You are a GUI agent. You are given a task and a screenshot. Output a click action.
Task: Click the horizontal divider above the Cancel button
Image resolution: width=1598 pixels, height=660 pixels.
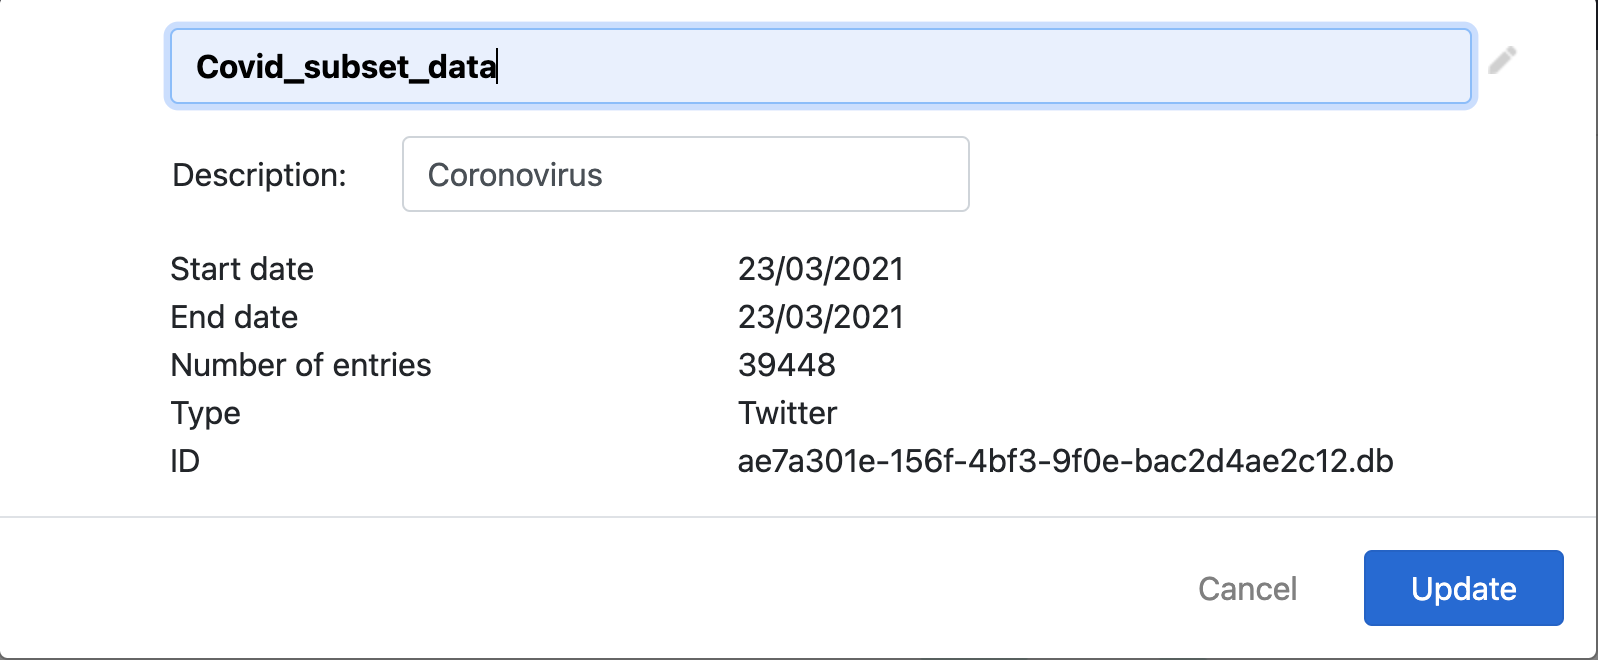coord(798,517)
